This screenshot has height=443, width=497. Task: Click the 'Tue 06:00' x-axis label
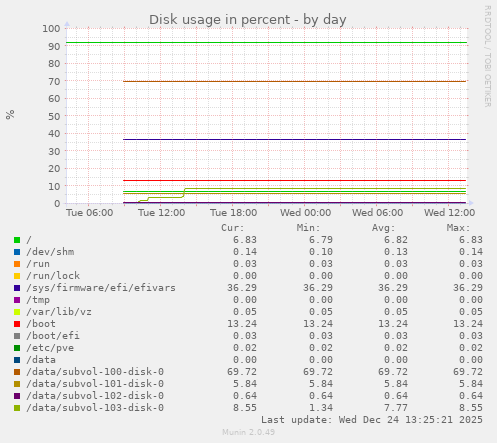coord(89,213)
